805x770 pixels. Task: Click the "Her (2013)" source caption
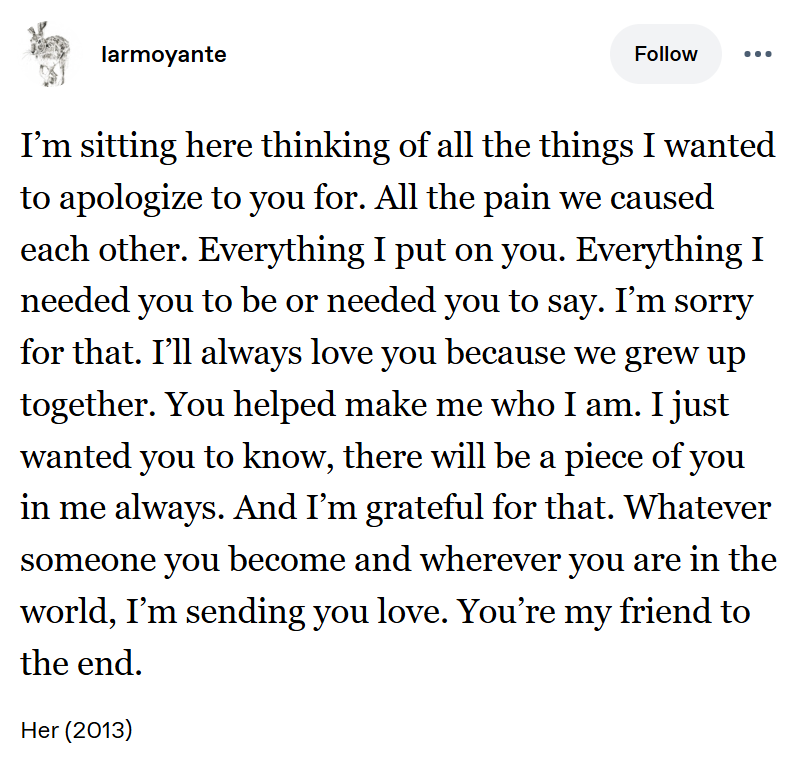click(76, 730)
